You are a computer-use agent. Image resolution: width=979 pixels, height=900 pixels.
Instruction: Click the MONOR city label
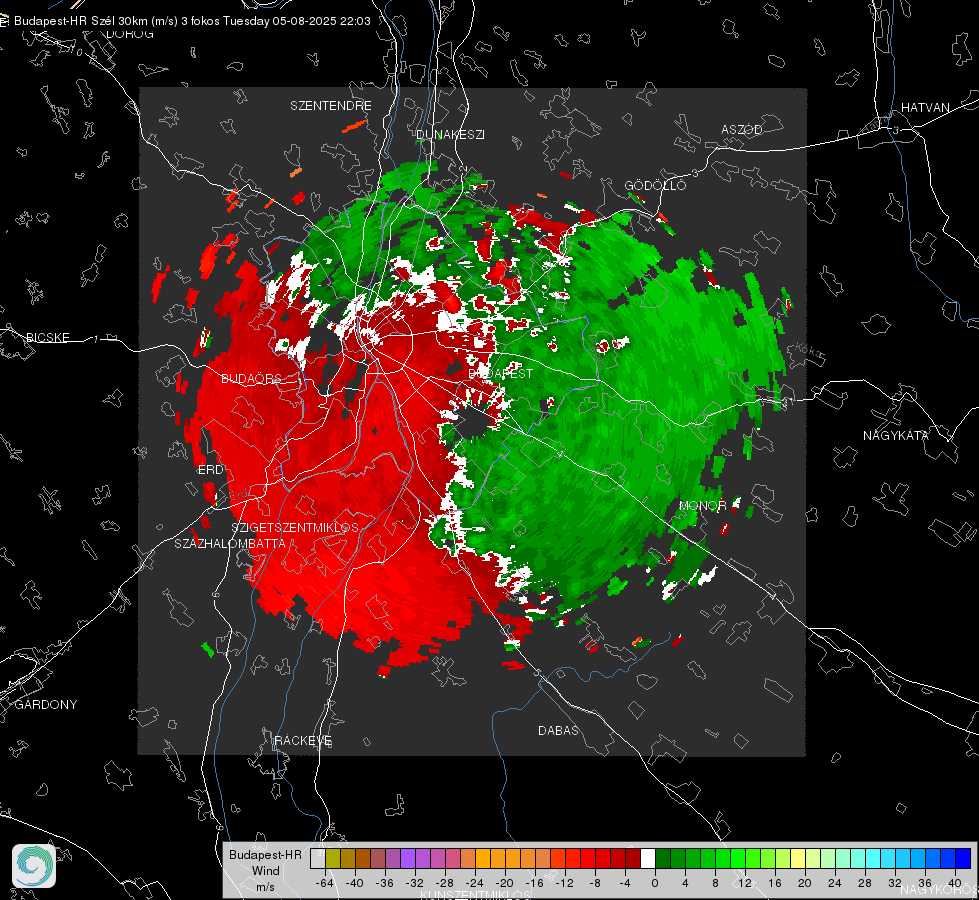pyautogui.click(x=702, y=505)
